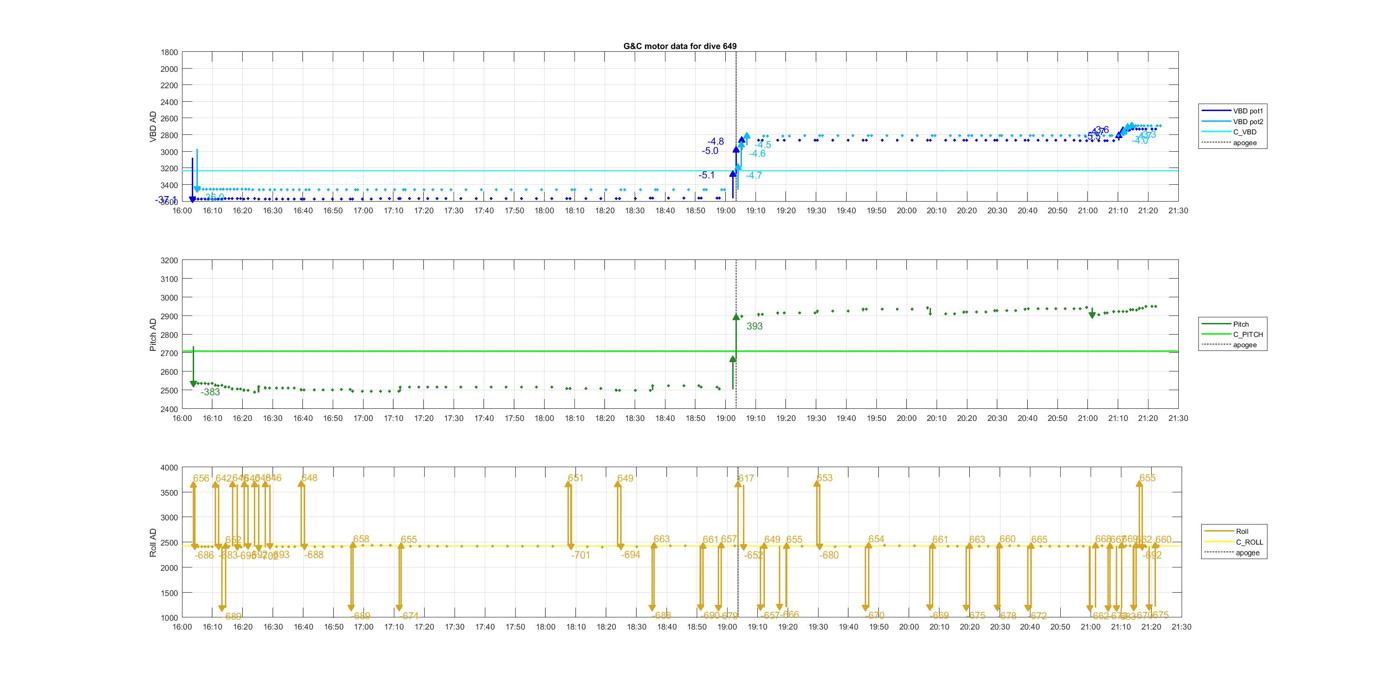Select 'VBD pot2' legend entry
The width and height of the screenshot is (1400, 693).
click(x=1231, y=122)
